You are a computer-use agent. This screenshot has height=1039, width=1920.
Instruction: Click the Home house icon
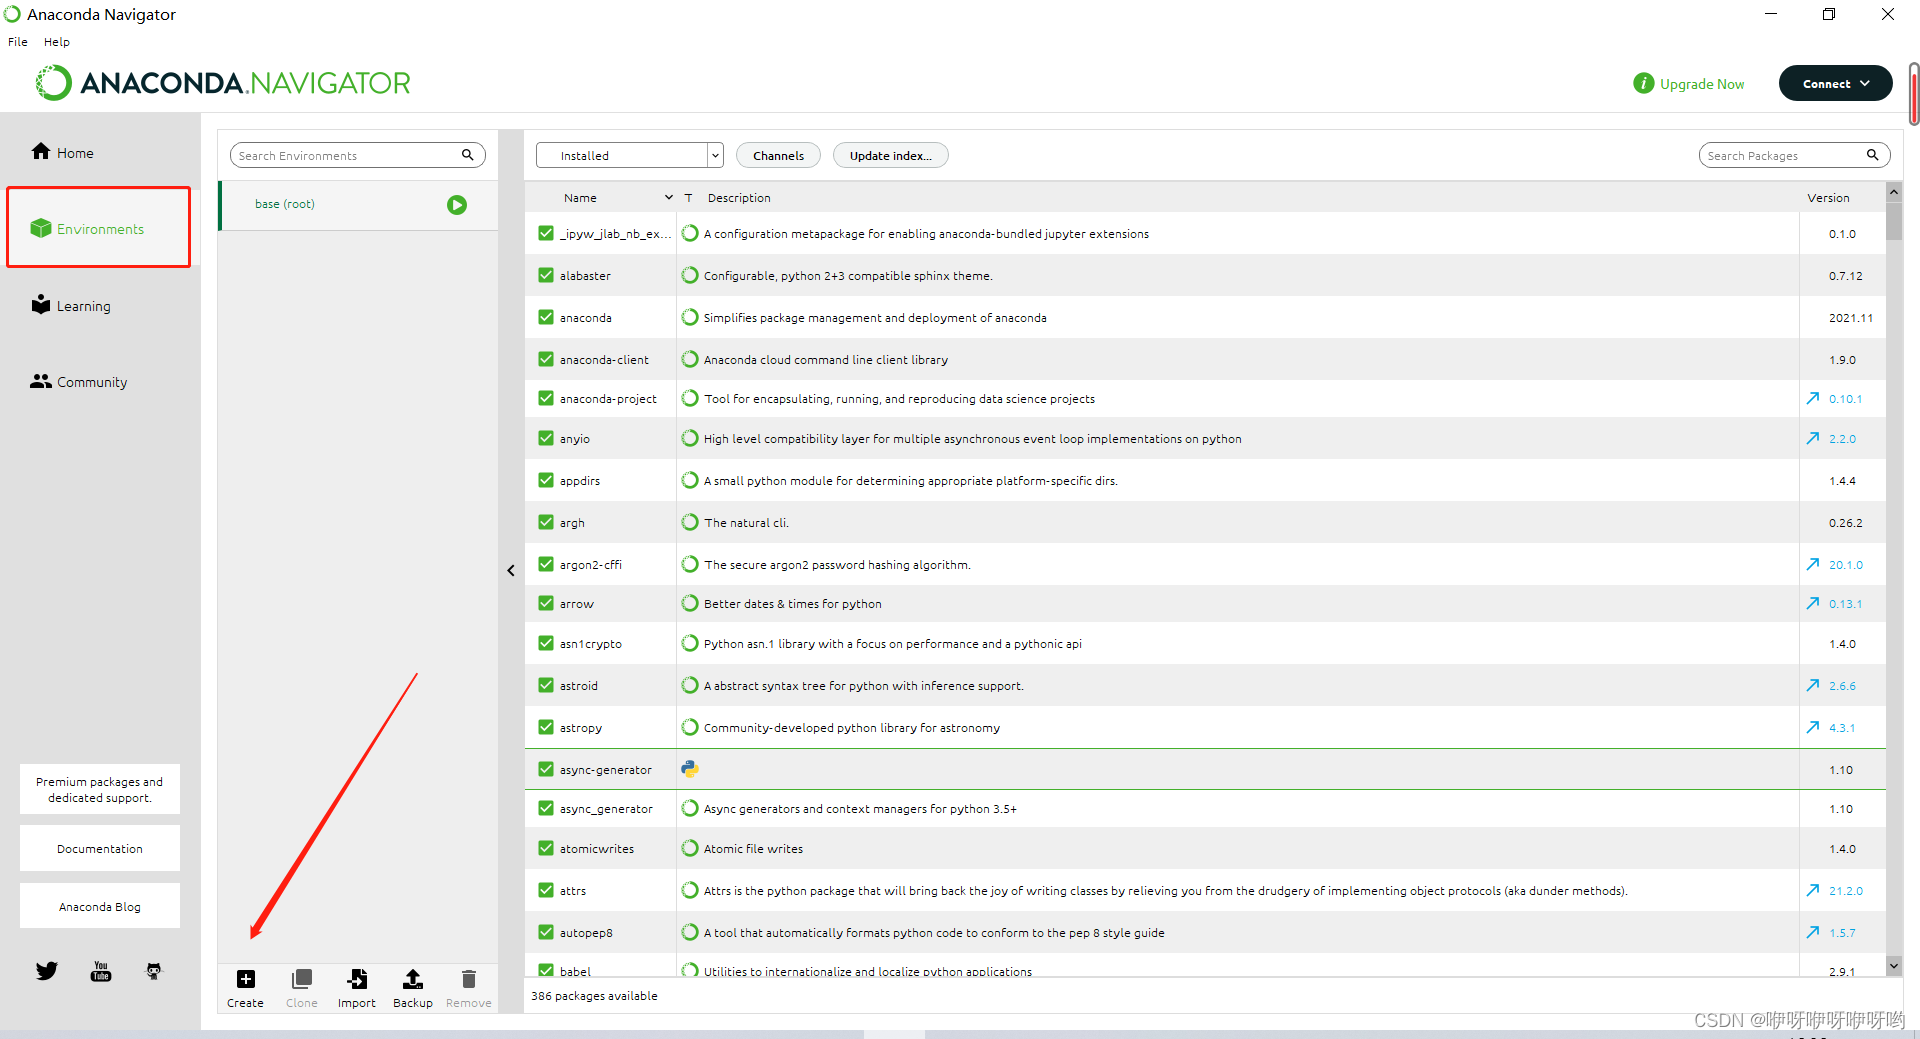(x=41, y=151)
